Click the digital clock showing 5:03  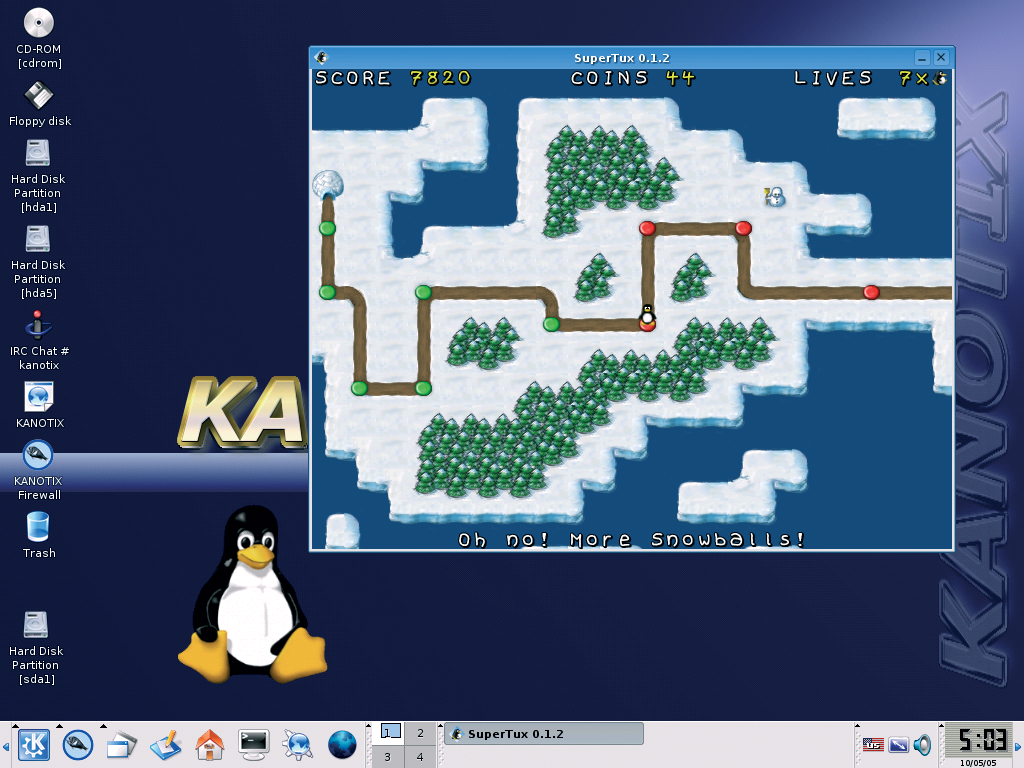pyautogui.click(x=978, y=741)
